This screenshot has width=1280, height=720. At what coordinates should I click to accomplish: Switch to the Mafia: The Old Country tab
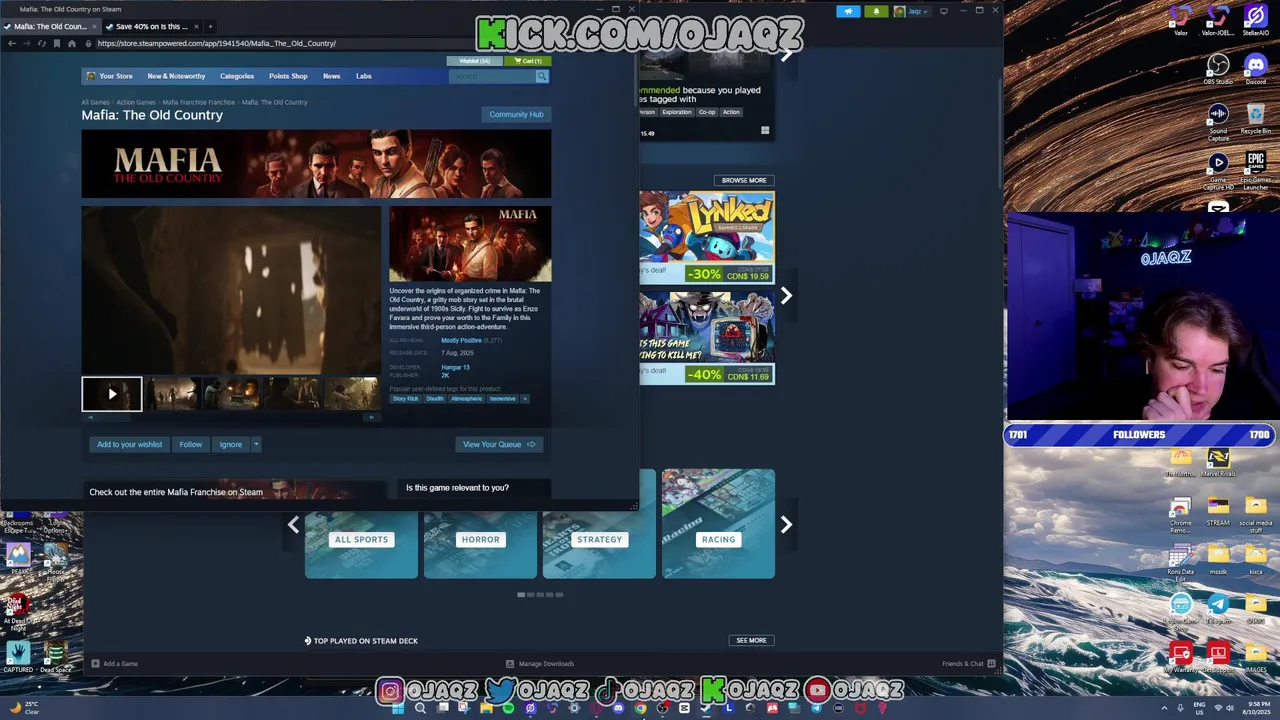(49, 26)
